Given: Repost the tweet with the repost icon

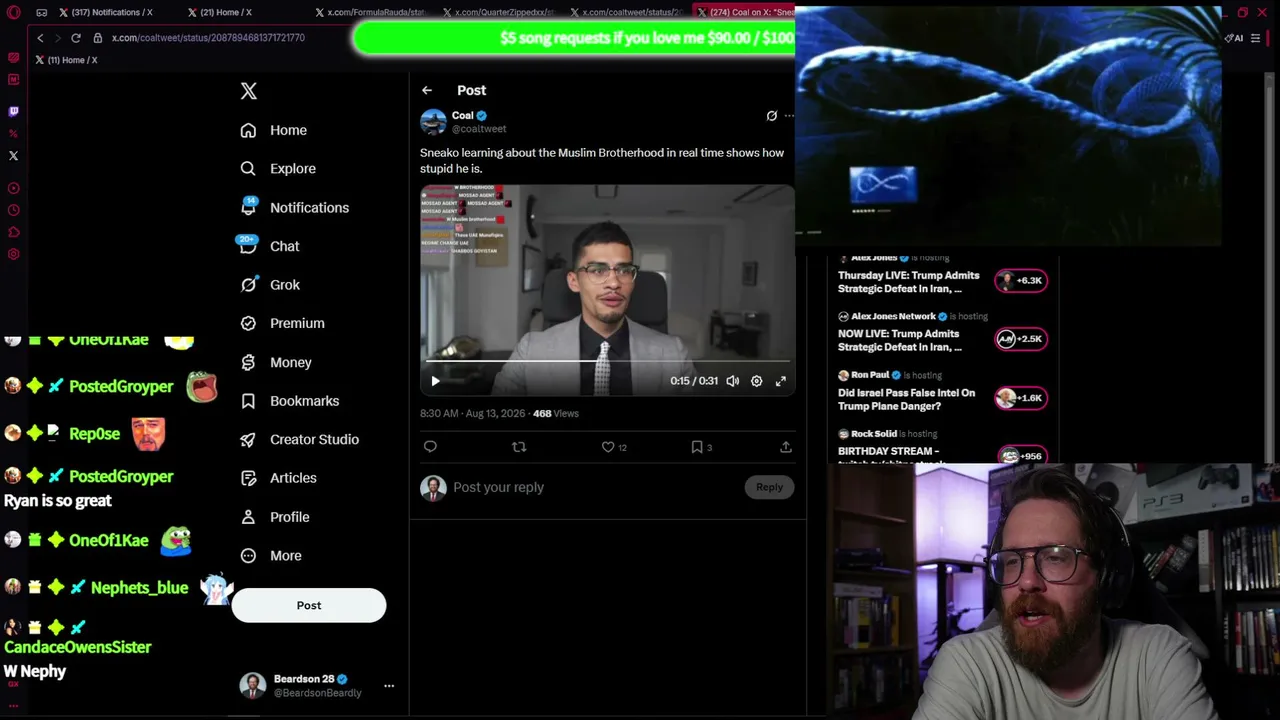Looking at the screenshot, I should pyautogui.click(x=519, y=447).
